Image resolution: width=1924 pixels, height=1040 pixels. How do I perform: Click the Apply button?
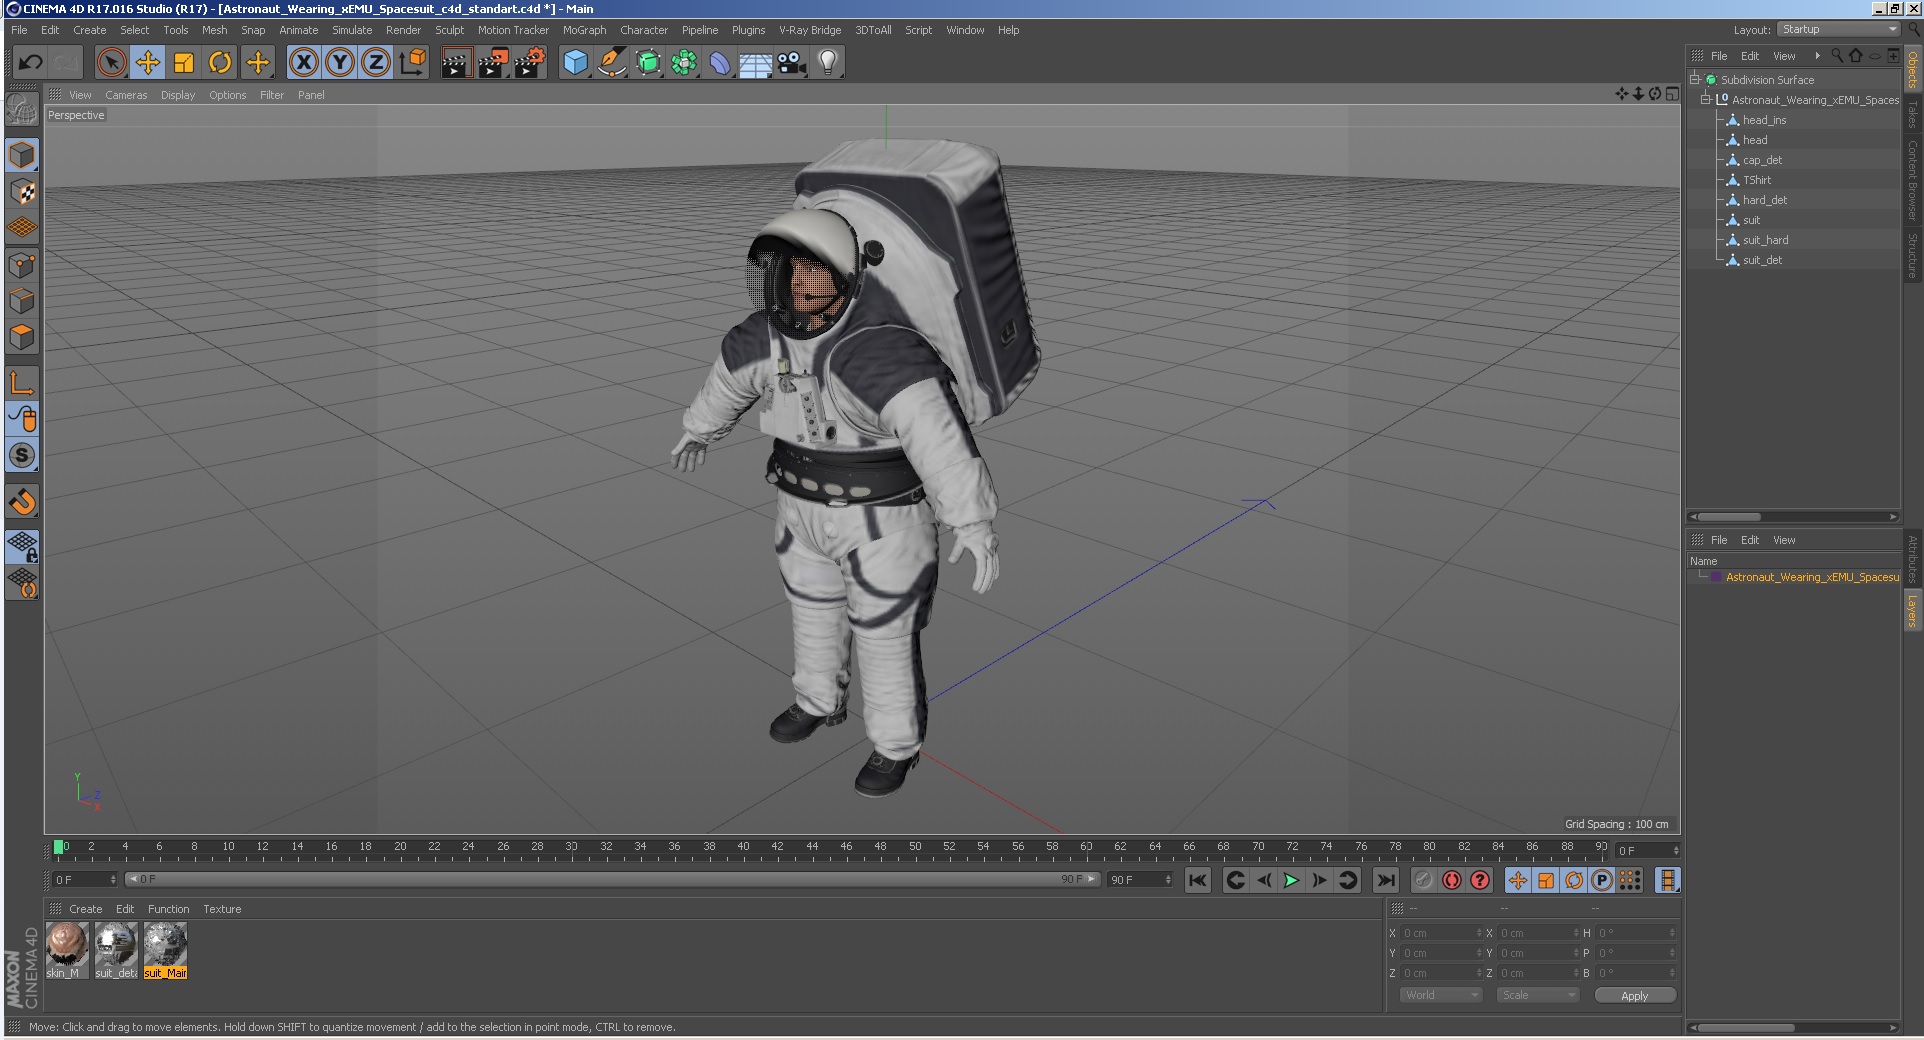coord(1635,995)
